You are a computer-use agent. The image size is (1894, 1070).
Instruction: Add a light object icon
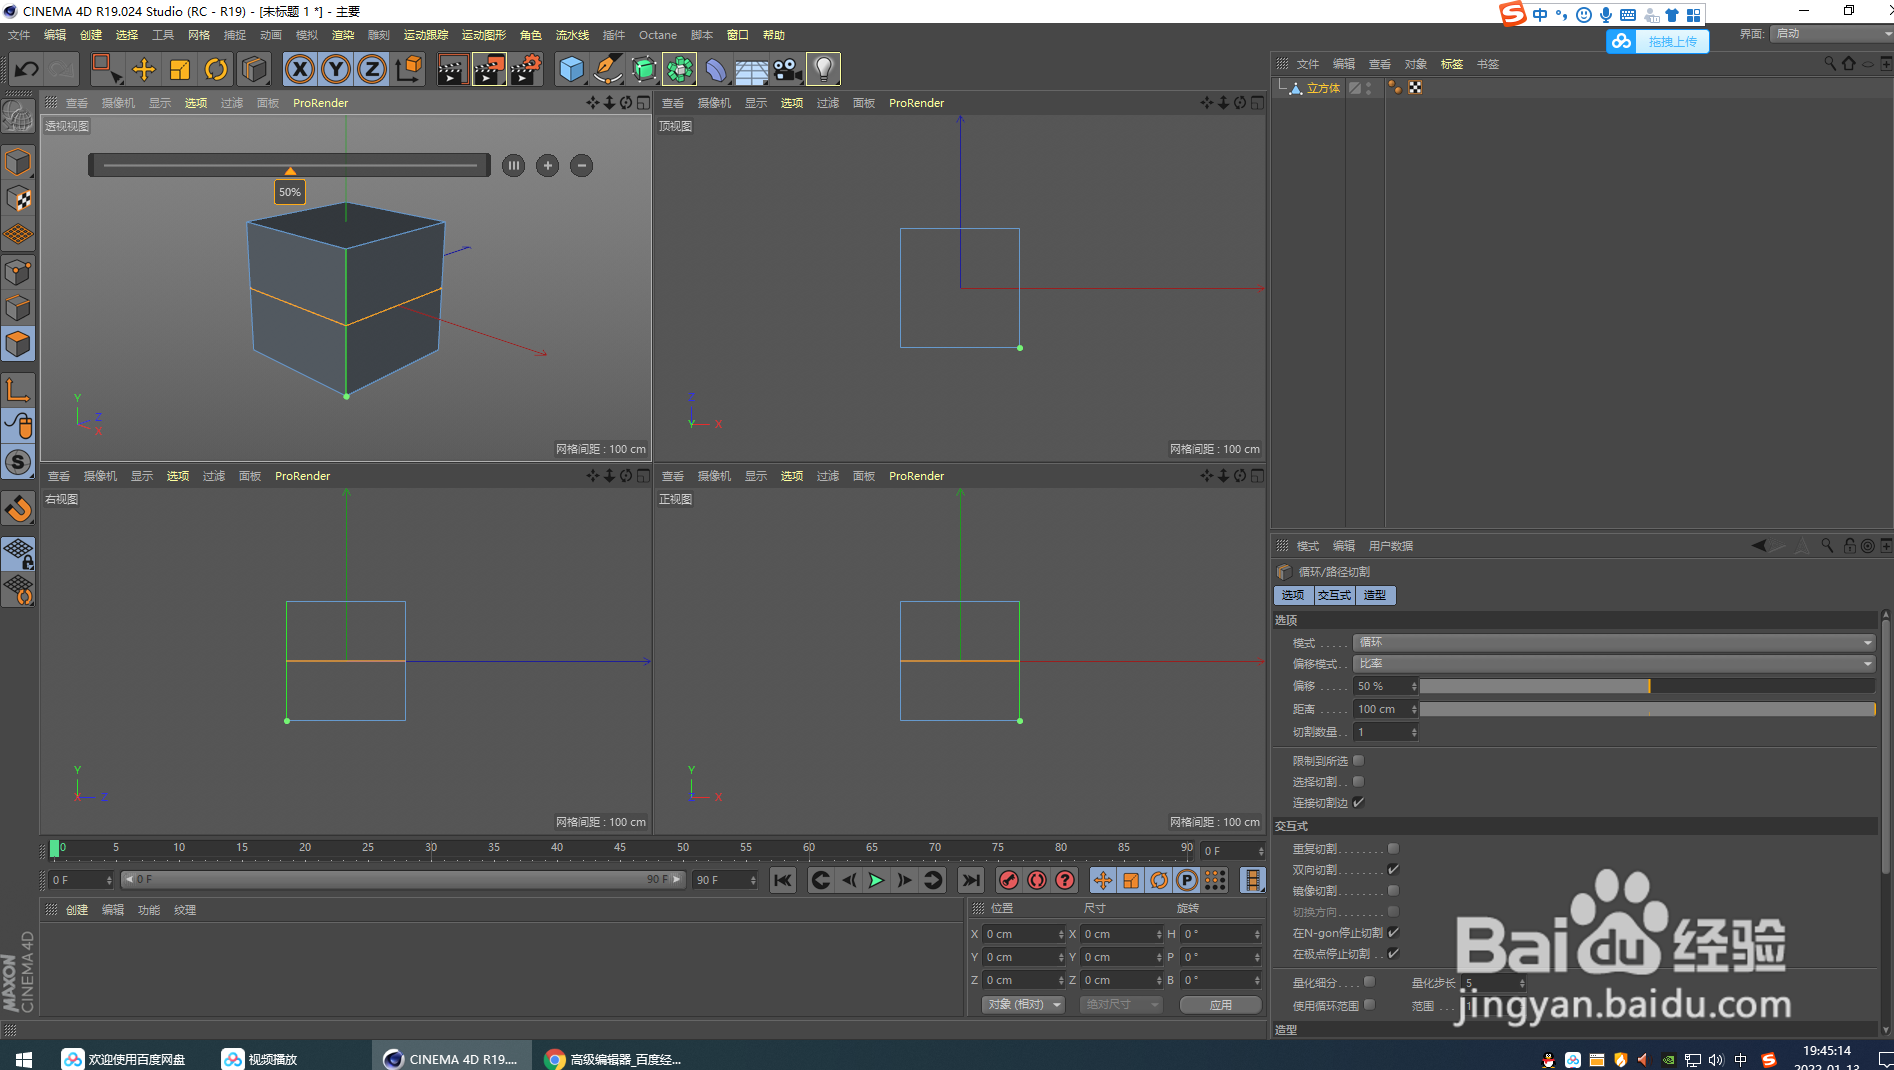[x=823, y=69]
